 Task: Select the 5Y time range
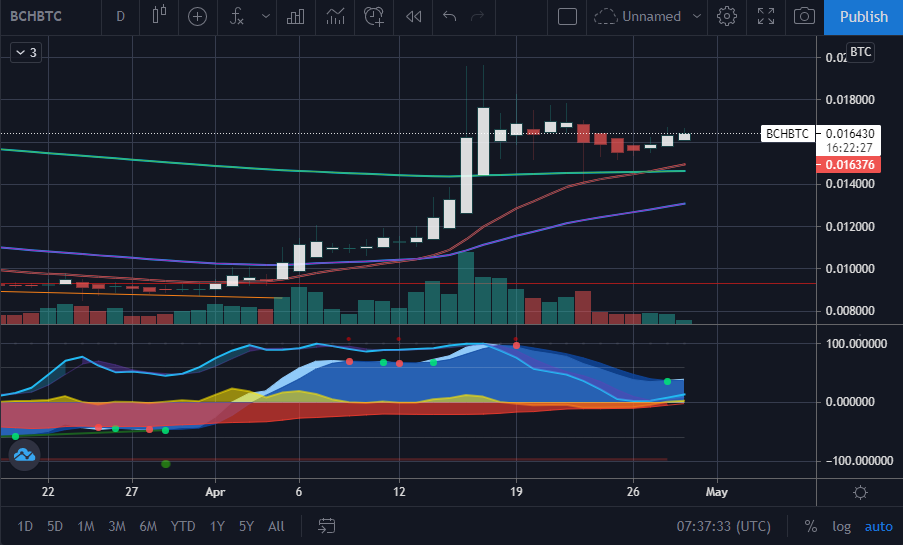tap(246, 526)
